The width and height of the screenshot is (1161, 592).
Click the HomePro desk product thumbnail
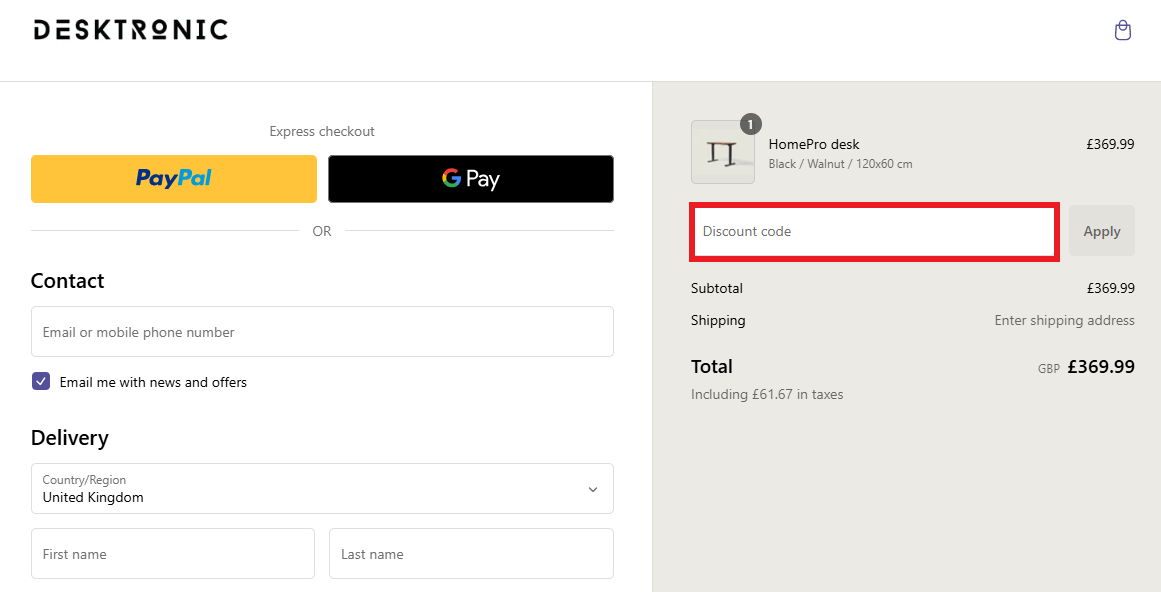click(723, 152)
